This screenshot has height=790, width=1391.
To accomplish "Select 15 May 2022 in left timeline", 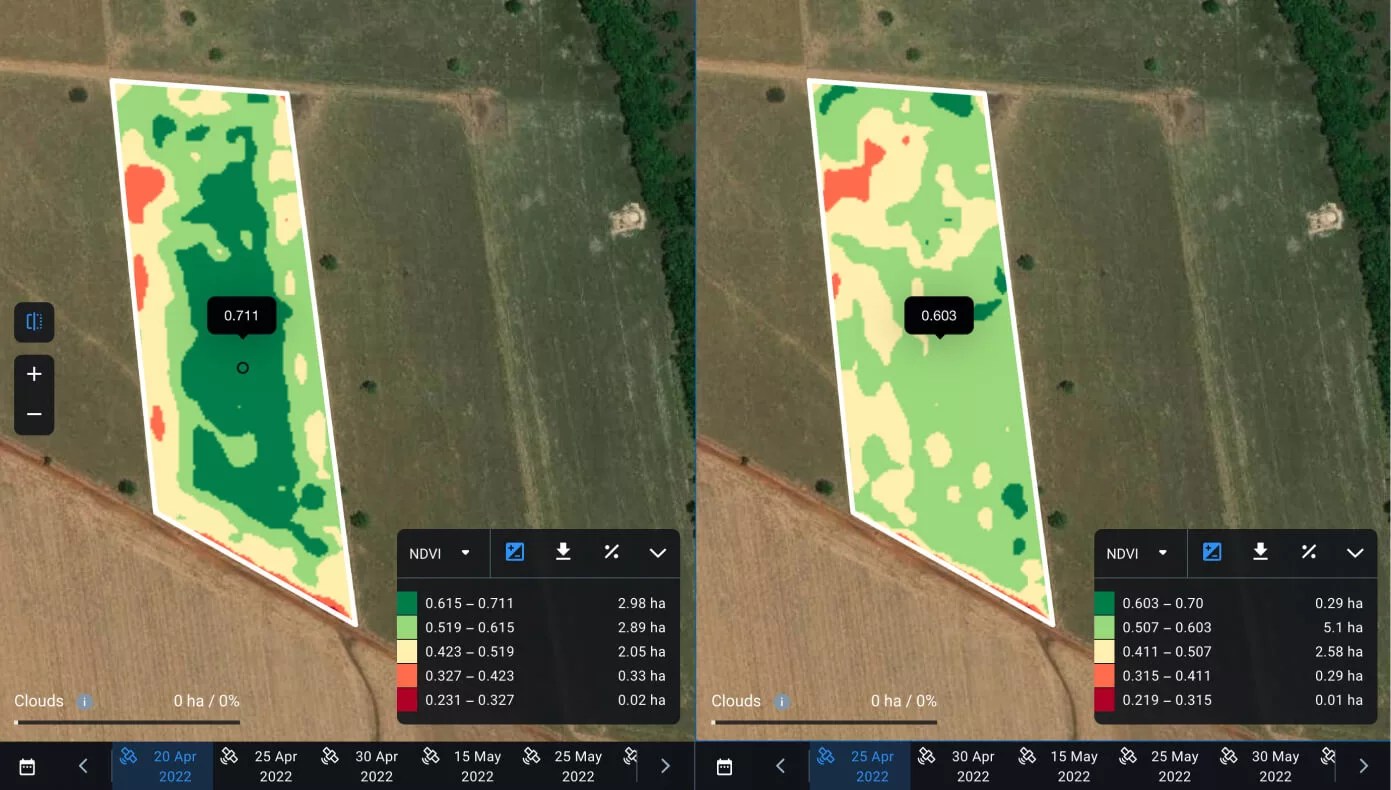I will click(465, 766).
